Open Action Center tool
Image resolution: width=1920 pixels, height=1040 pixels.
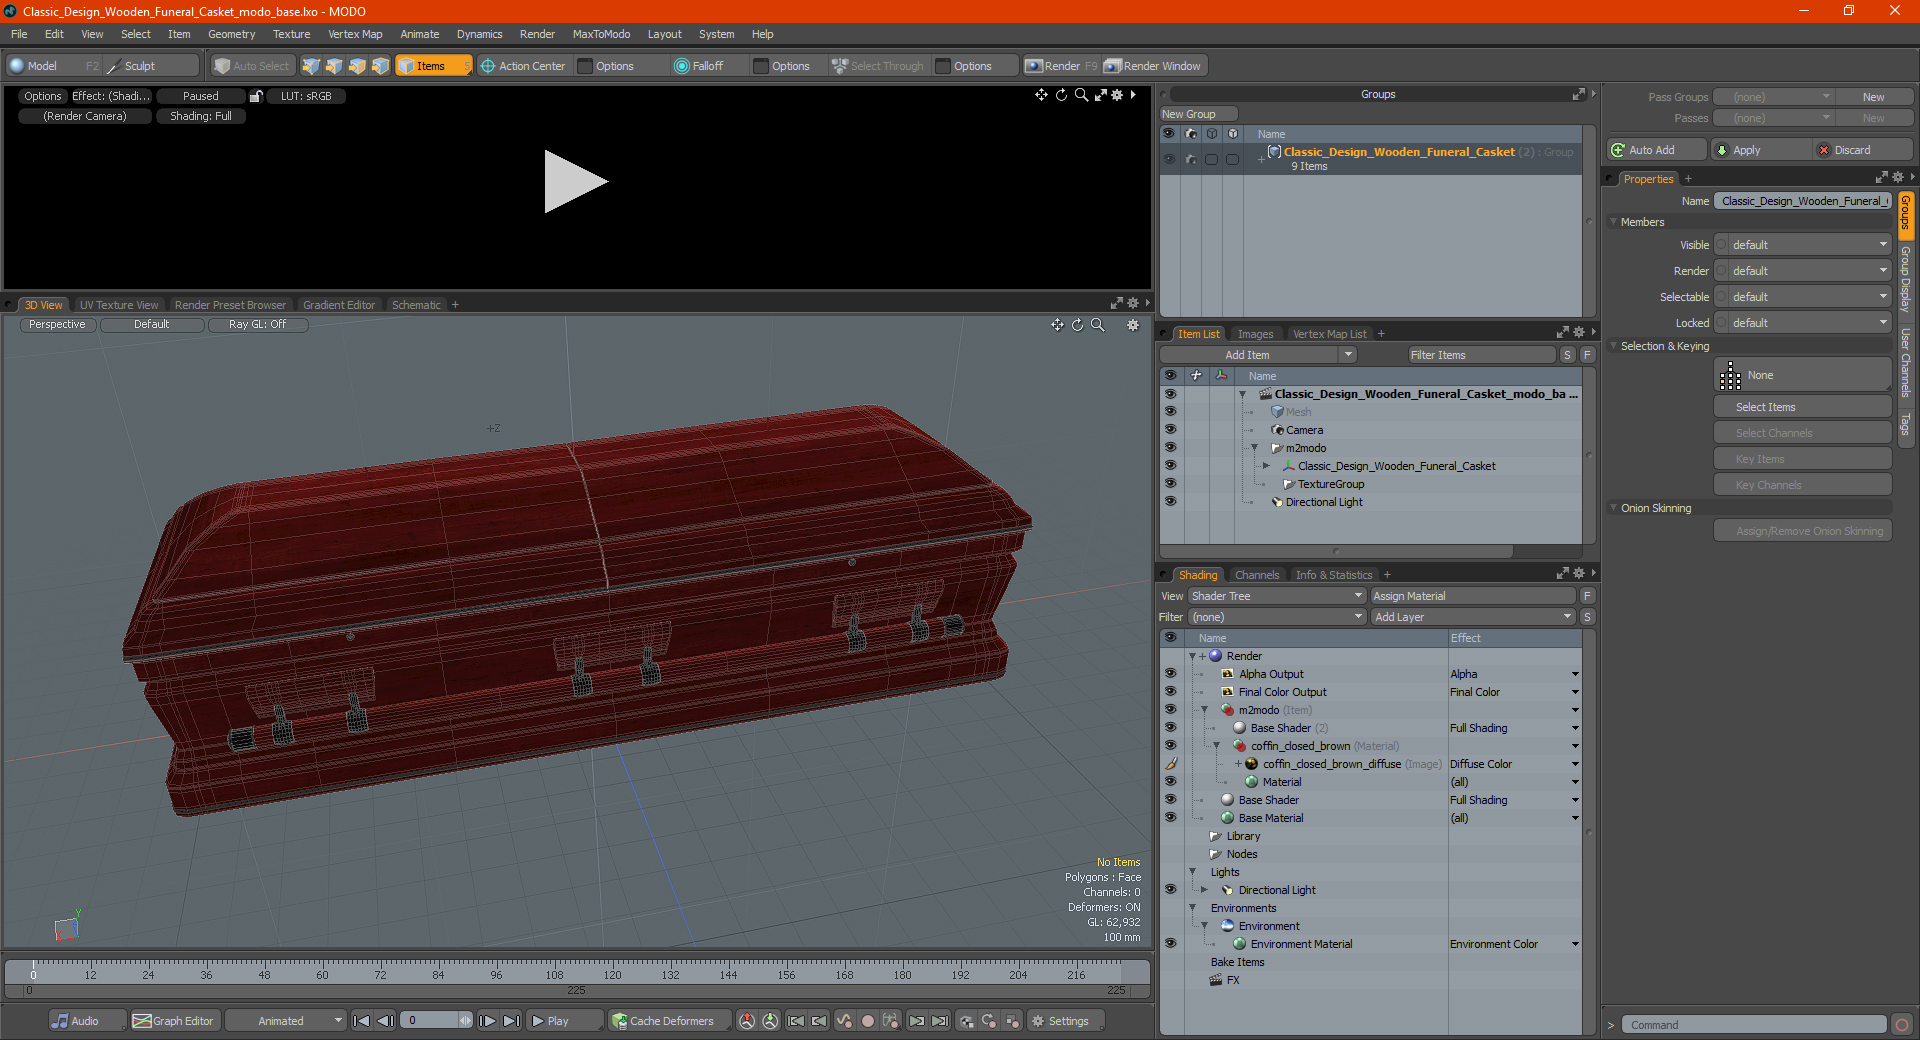coord(523,66)
